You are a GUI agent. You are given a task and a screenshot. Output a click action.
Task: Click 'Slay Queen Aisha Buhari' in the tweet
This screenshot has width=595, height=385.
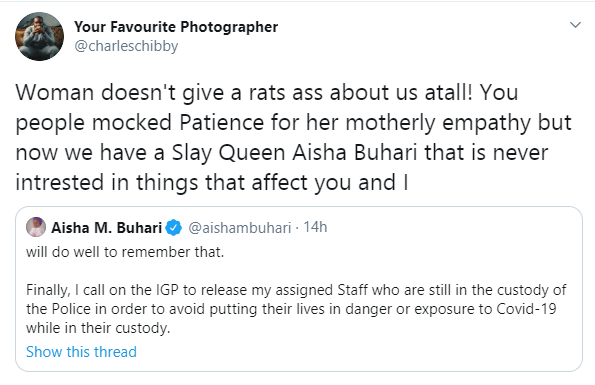click(294, 152)
